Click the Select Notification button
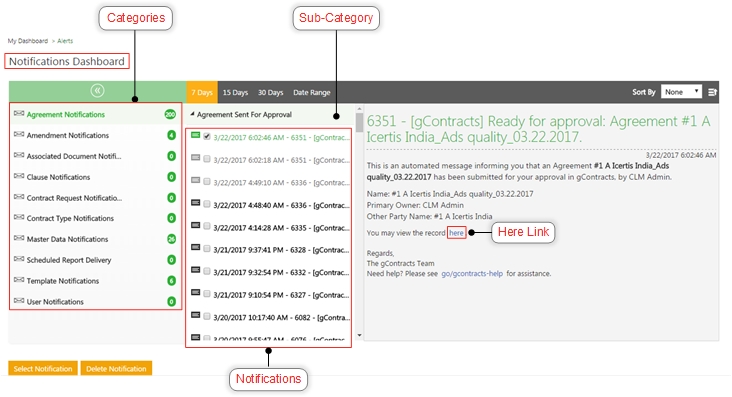732x397 pixels. click(x=43, y=369)
